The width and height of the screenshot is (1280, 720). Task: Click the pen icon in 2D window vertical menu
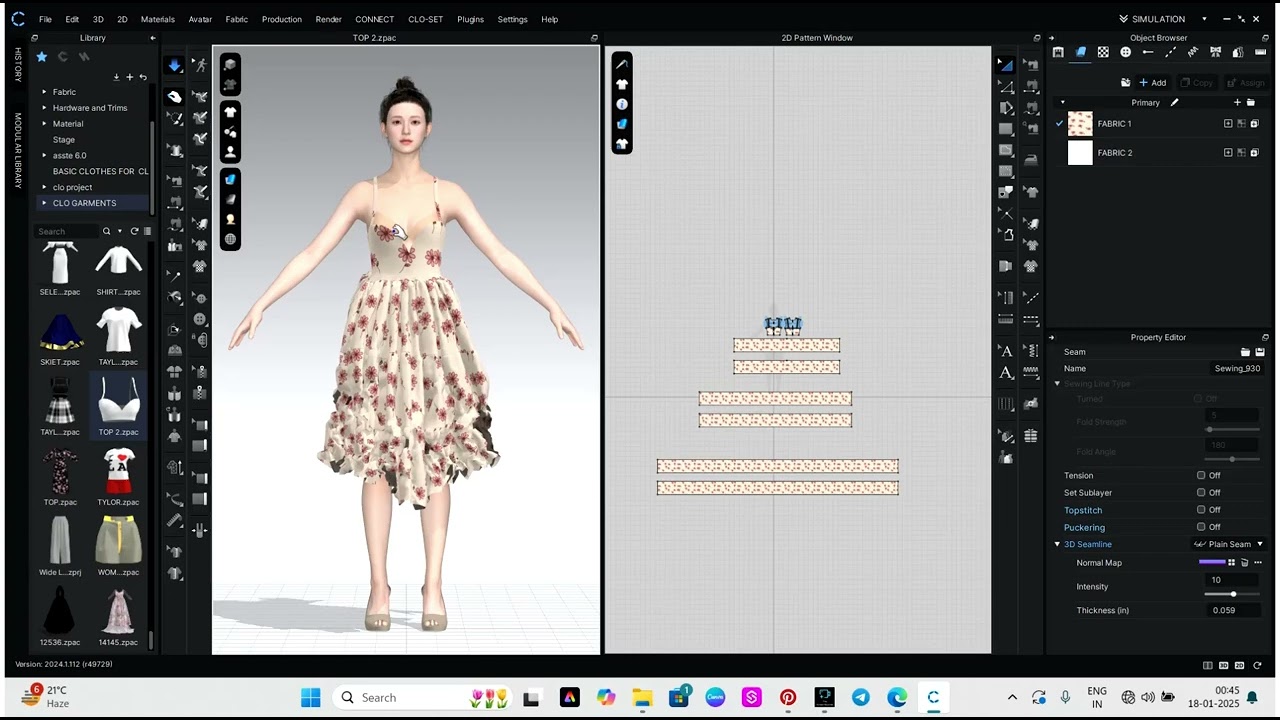point(622,64)
